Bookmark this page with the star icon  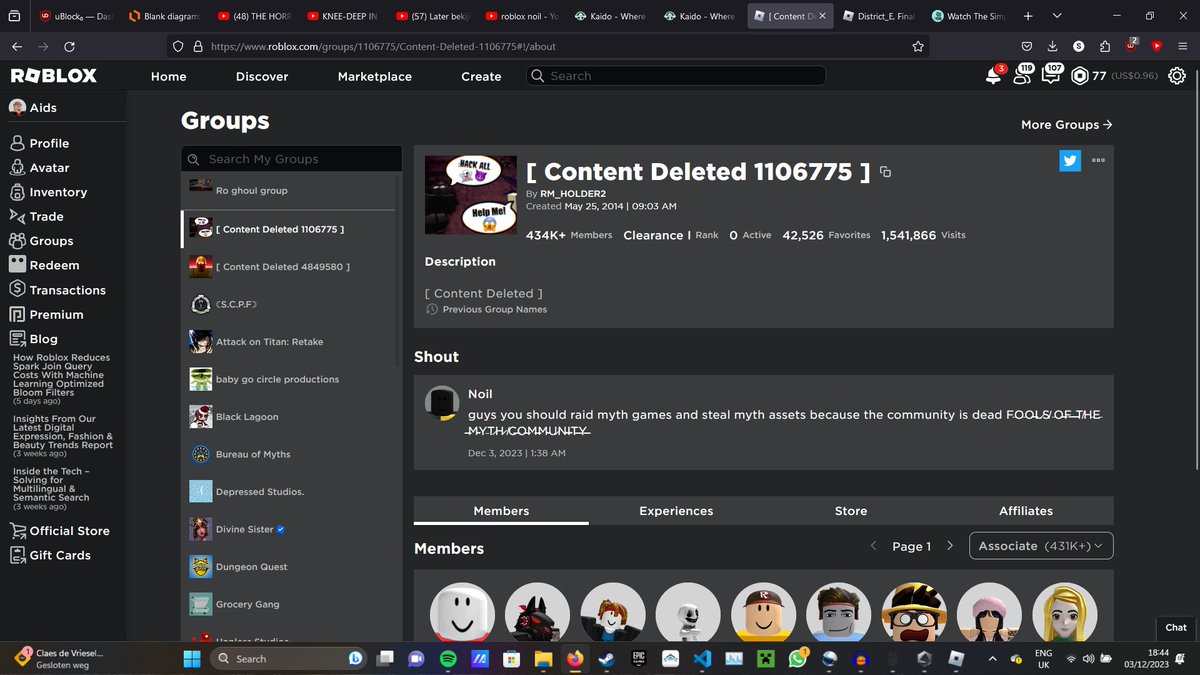click(x=918, y=46)
